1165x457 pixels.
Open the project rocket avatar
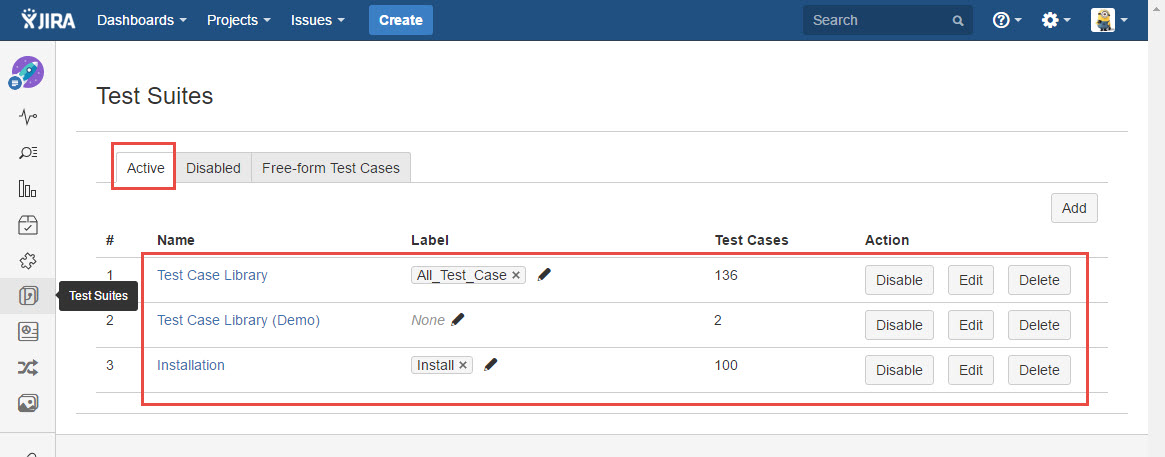point(27,74)
